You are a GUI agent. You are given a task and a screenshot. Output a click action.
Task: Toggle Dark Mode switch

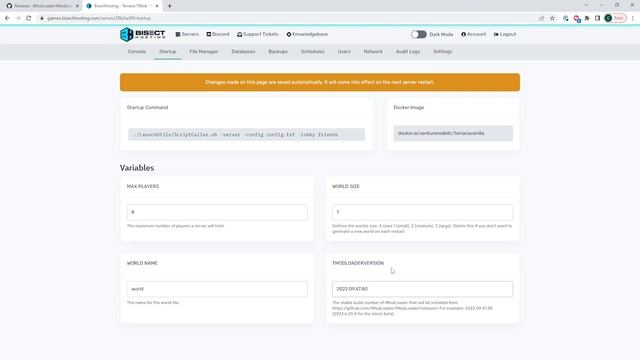click(x=418, y=34)
